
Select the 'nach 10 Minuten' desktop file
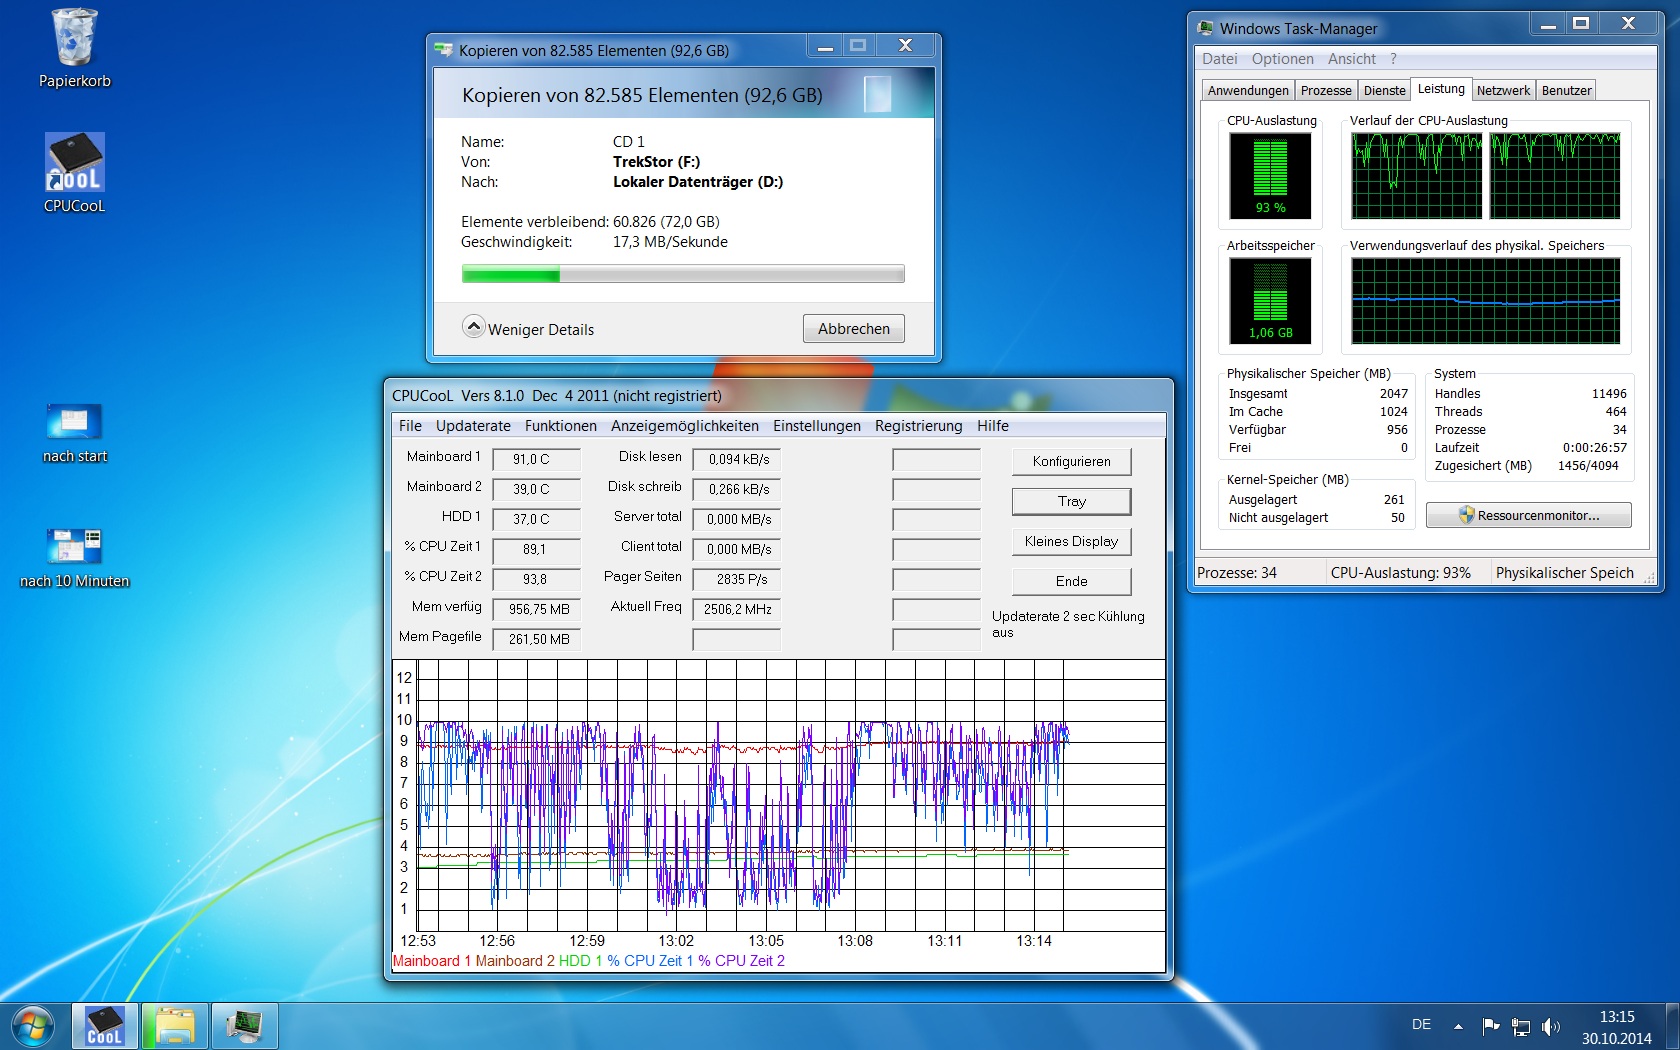pyautogui.click(x=74, y=548)
